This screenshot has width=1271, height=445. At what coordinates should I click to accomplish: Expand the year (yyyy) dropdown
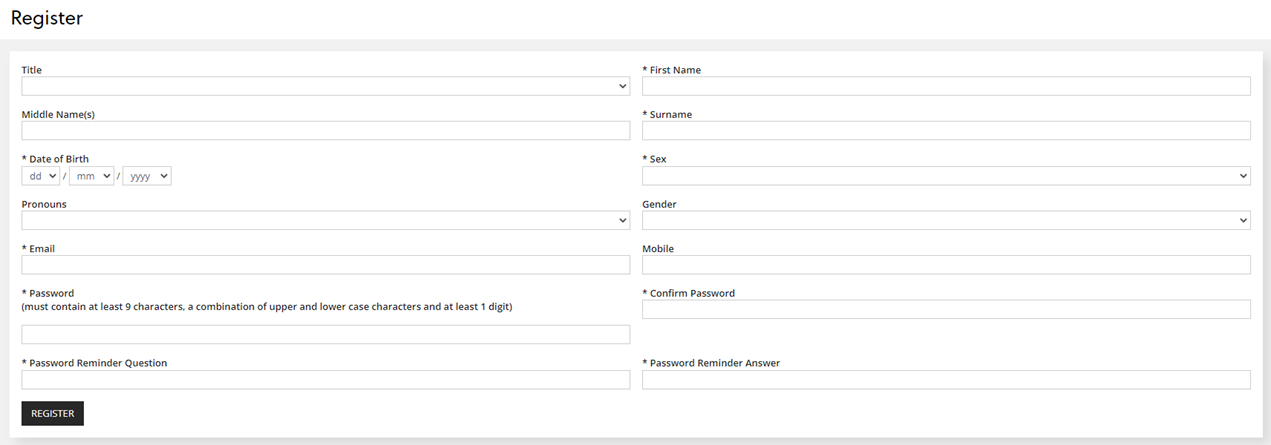point(147,176)
